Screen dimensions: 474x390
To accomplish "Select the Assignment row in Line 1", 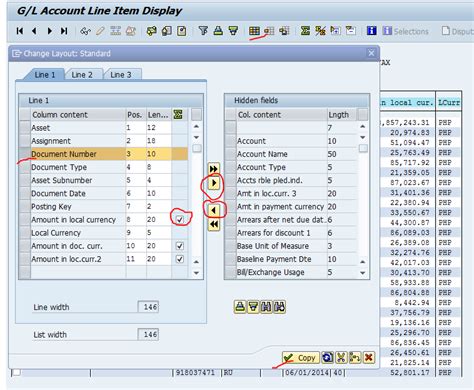I will [103, 141].
